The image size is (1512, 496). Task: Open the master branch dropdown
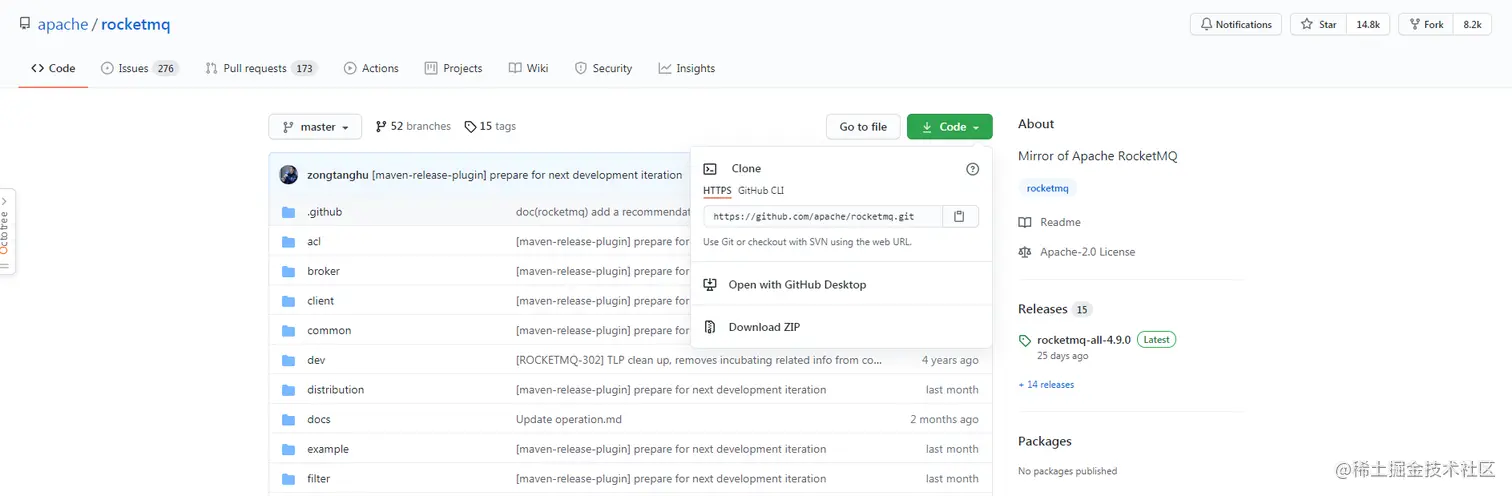click(315, 127)
